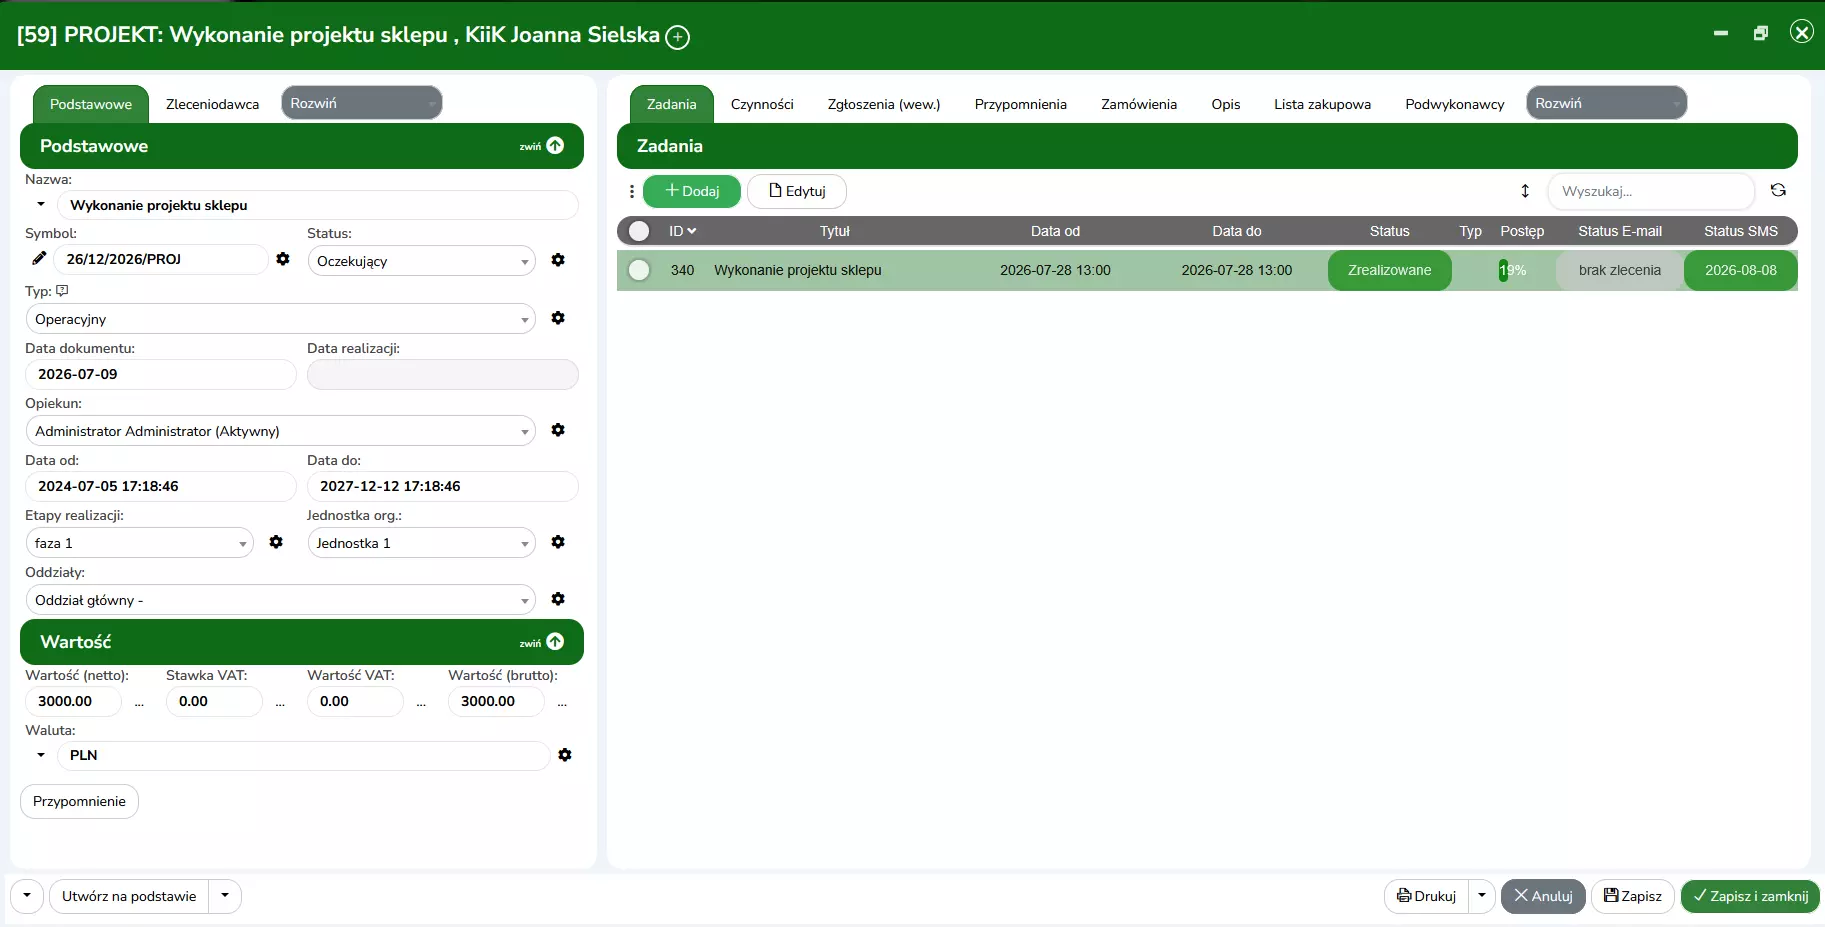
Task: Sort by the ID column header
Action: tap(682, 231)
